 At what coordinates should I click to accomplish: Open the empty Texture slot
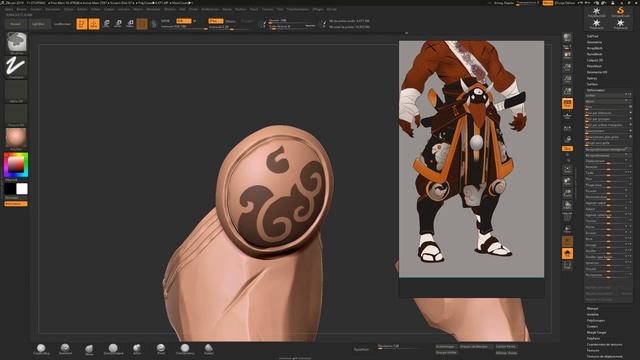pyautogui.click(x=16, y=115)
